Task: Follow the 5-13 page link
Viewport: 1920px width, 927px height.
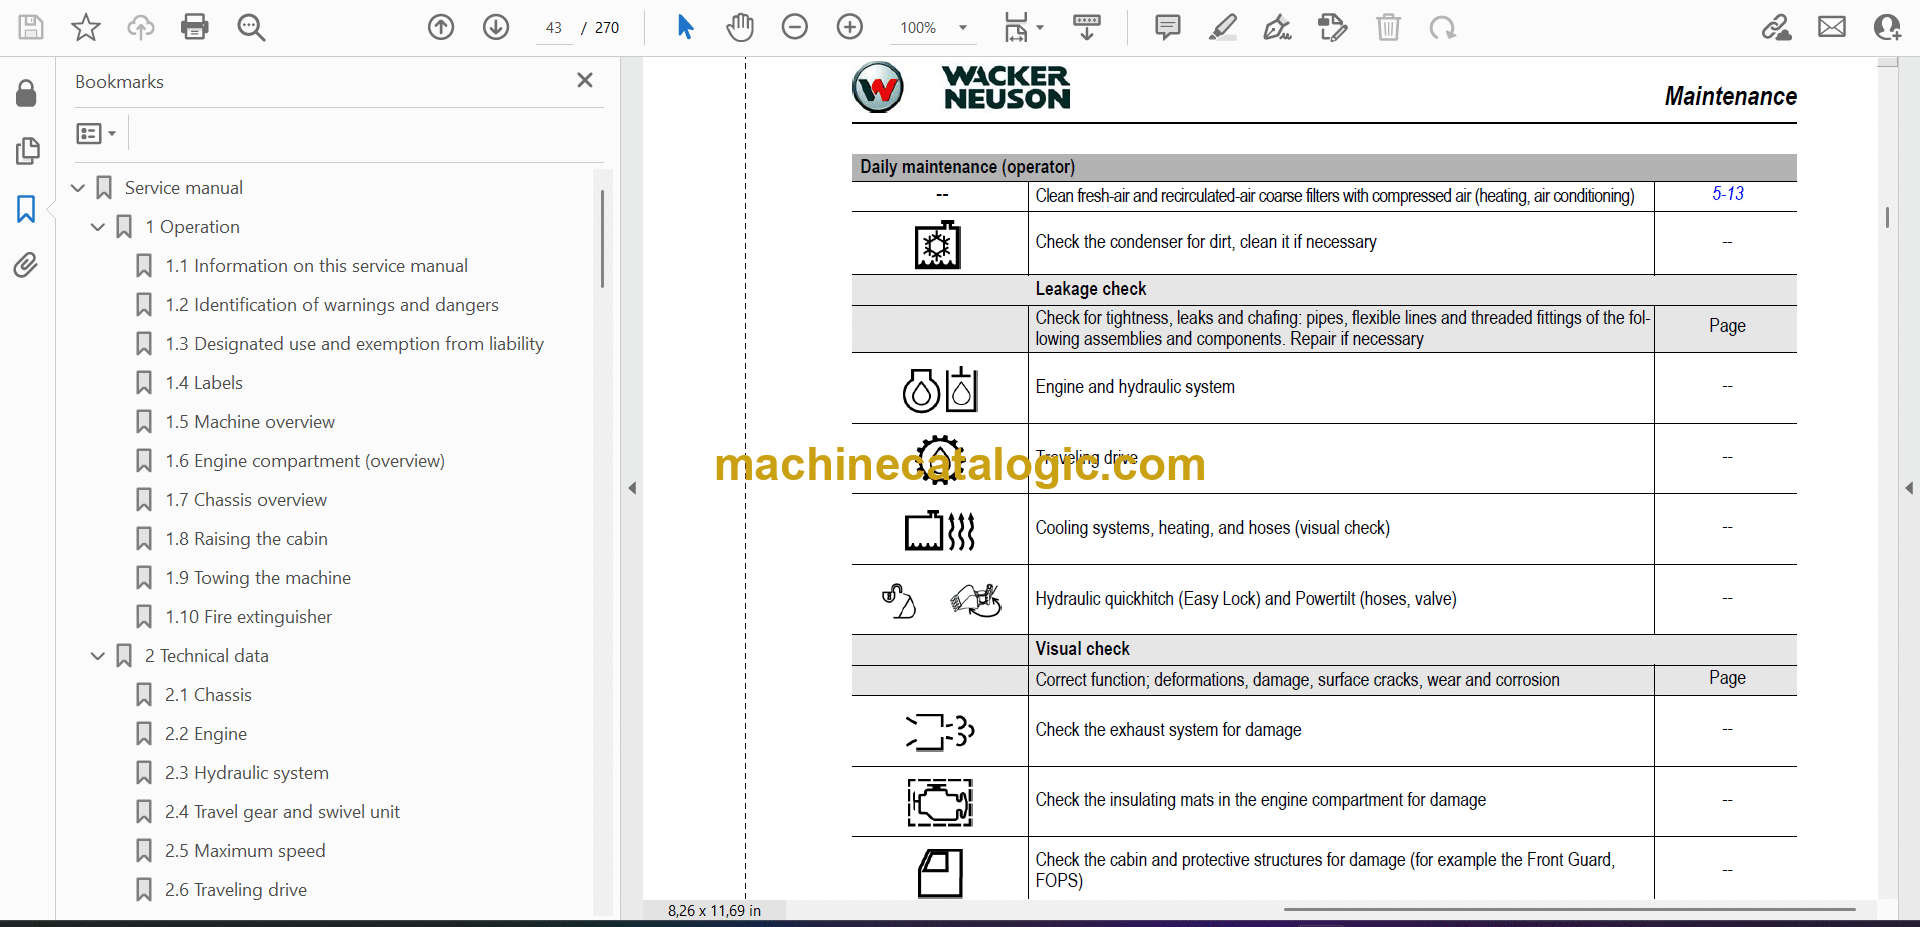Action: pos(1727,194)
